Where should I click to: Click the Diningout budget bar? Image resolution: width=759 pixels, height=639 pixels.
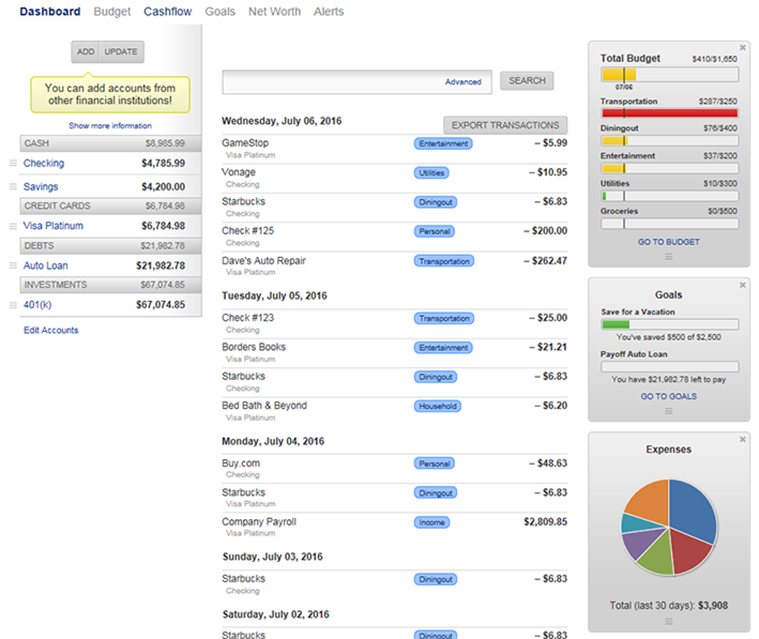pyautogui.click(x=670, y=141)
